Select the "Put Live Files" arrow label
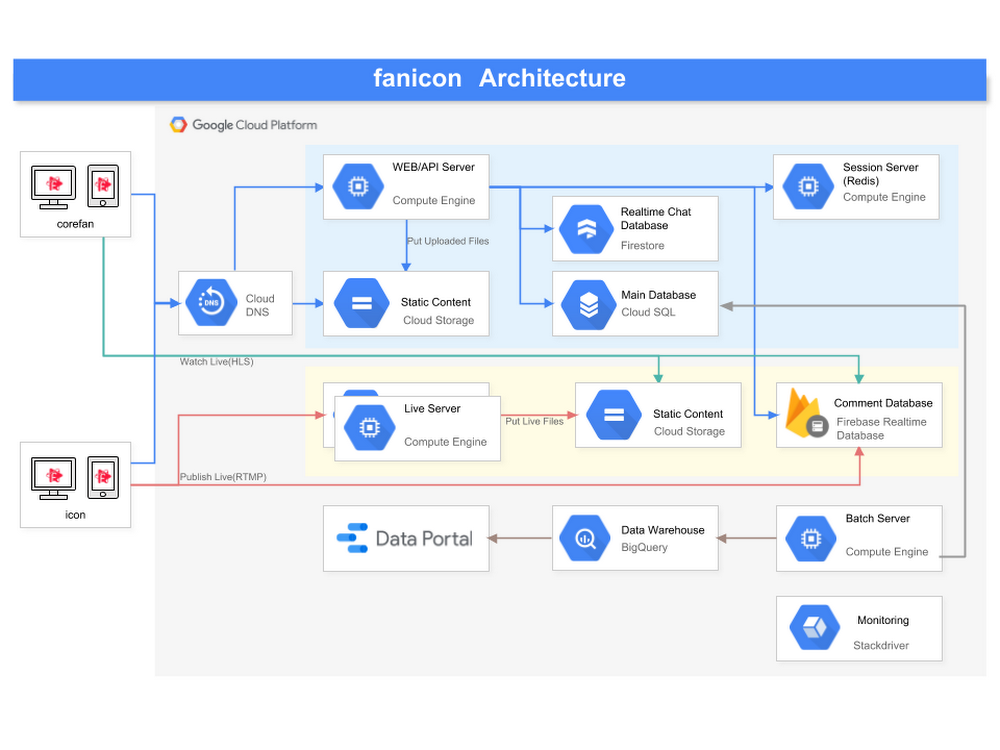This screenshot has height=750, width=1000. tap(534, 422)
